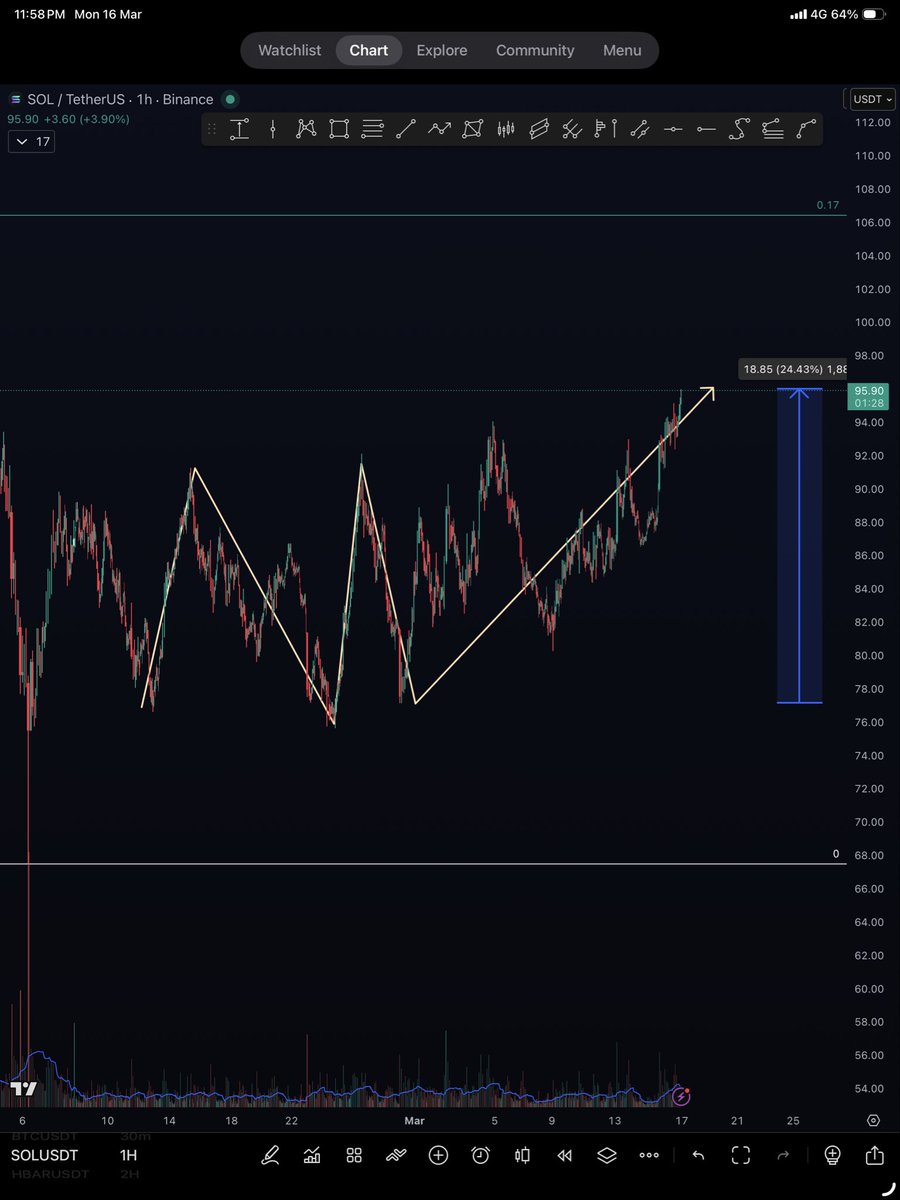Open the indicators chart icon
Screen dimensions: 900x1200
coord(312,1155)
